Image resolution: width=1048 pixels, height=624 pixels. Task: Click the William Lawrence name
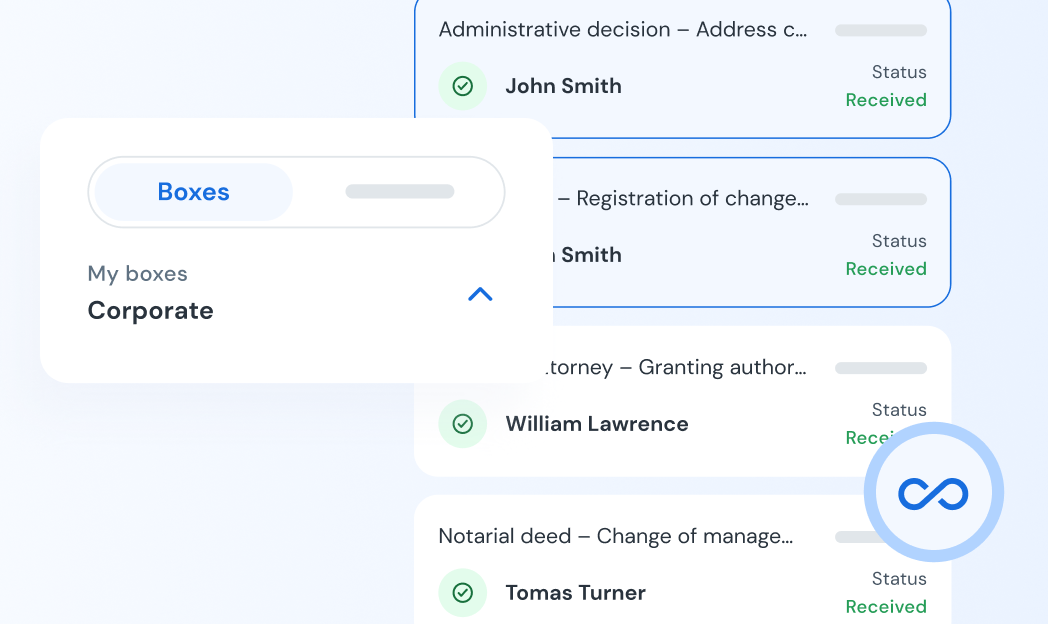coord(596,424)
